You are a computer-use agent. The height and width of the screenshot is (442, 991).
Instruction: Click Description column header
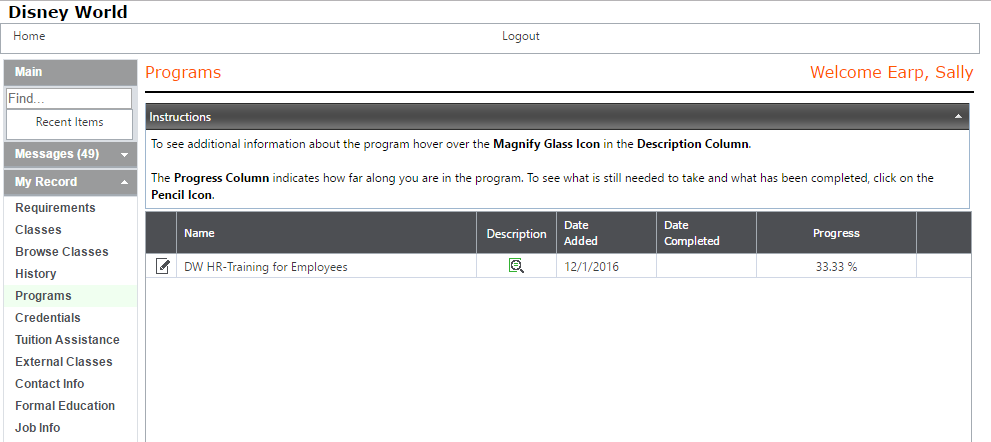(x=516, y=234)
